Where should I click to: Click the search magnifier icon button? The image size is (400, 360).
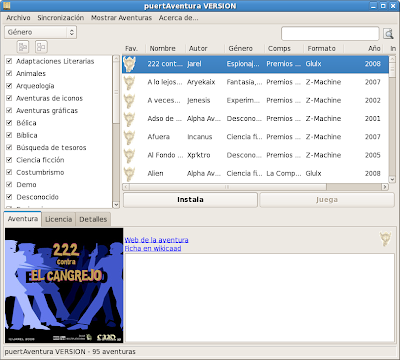(x=388, y=34)
